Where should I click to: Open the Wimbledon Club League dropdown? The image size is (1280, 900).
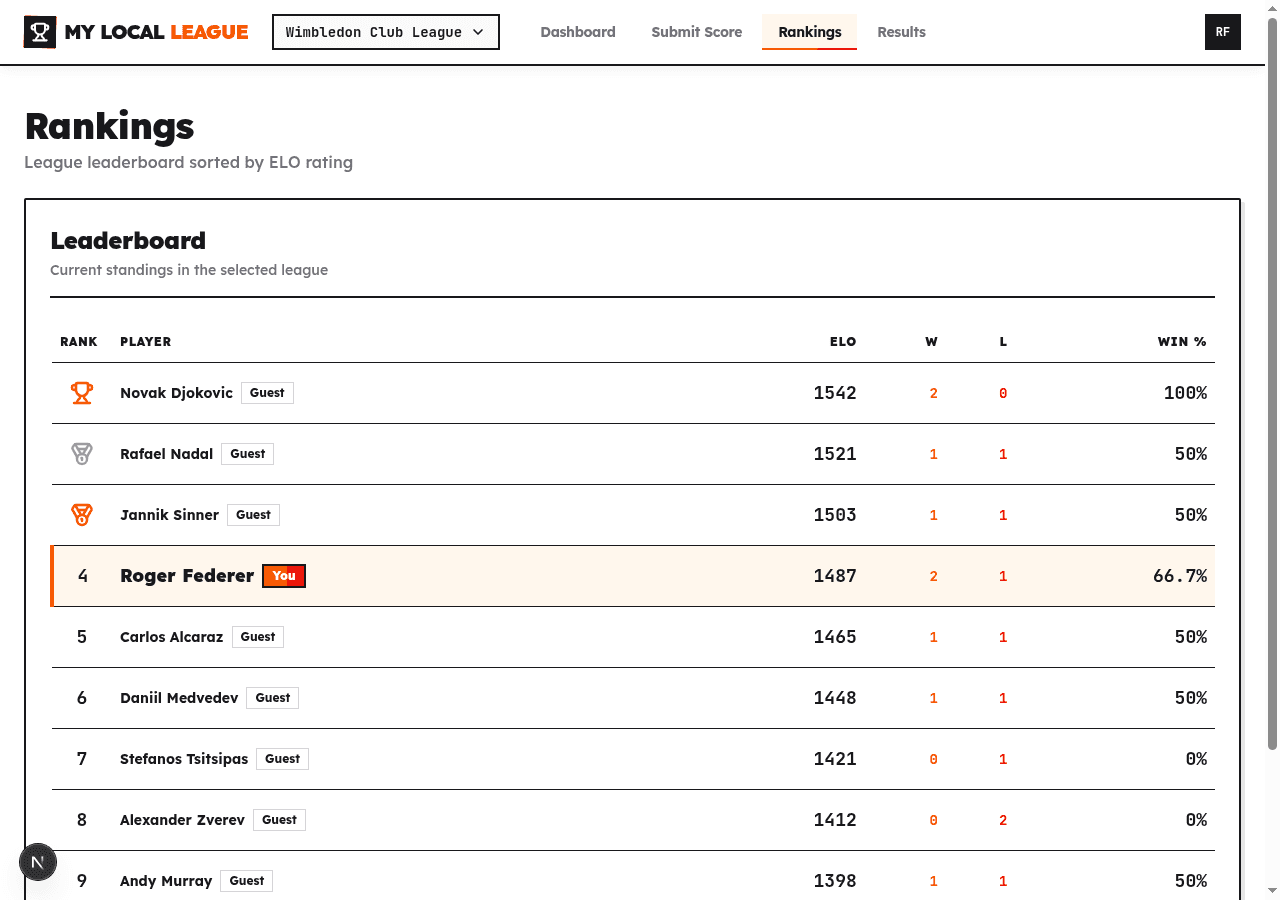(385, 31)
